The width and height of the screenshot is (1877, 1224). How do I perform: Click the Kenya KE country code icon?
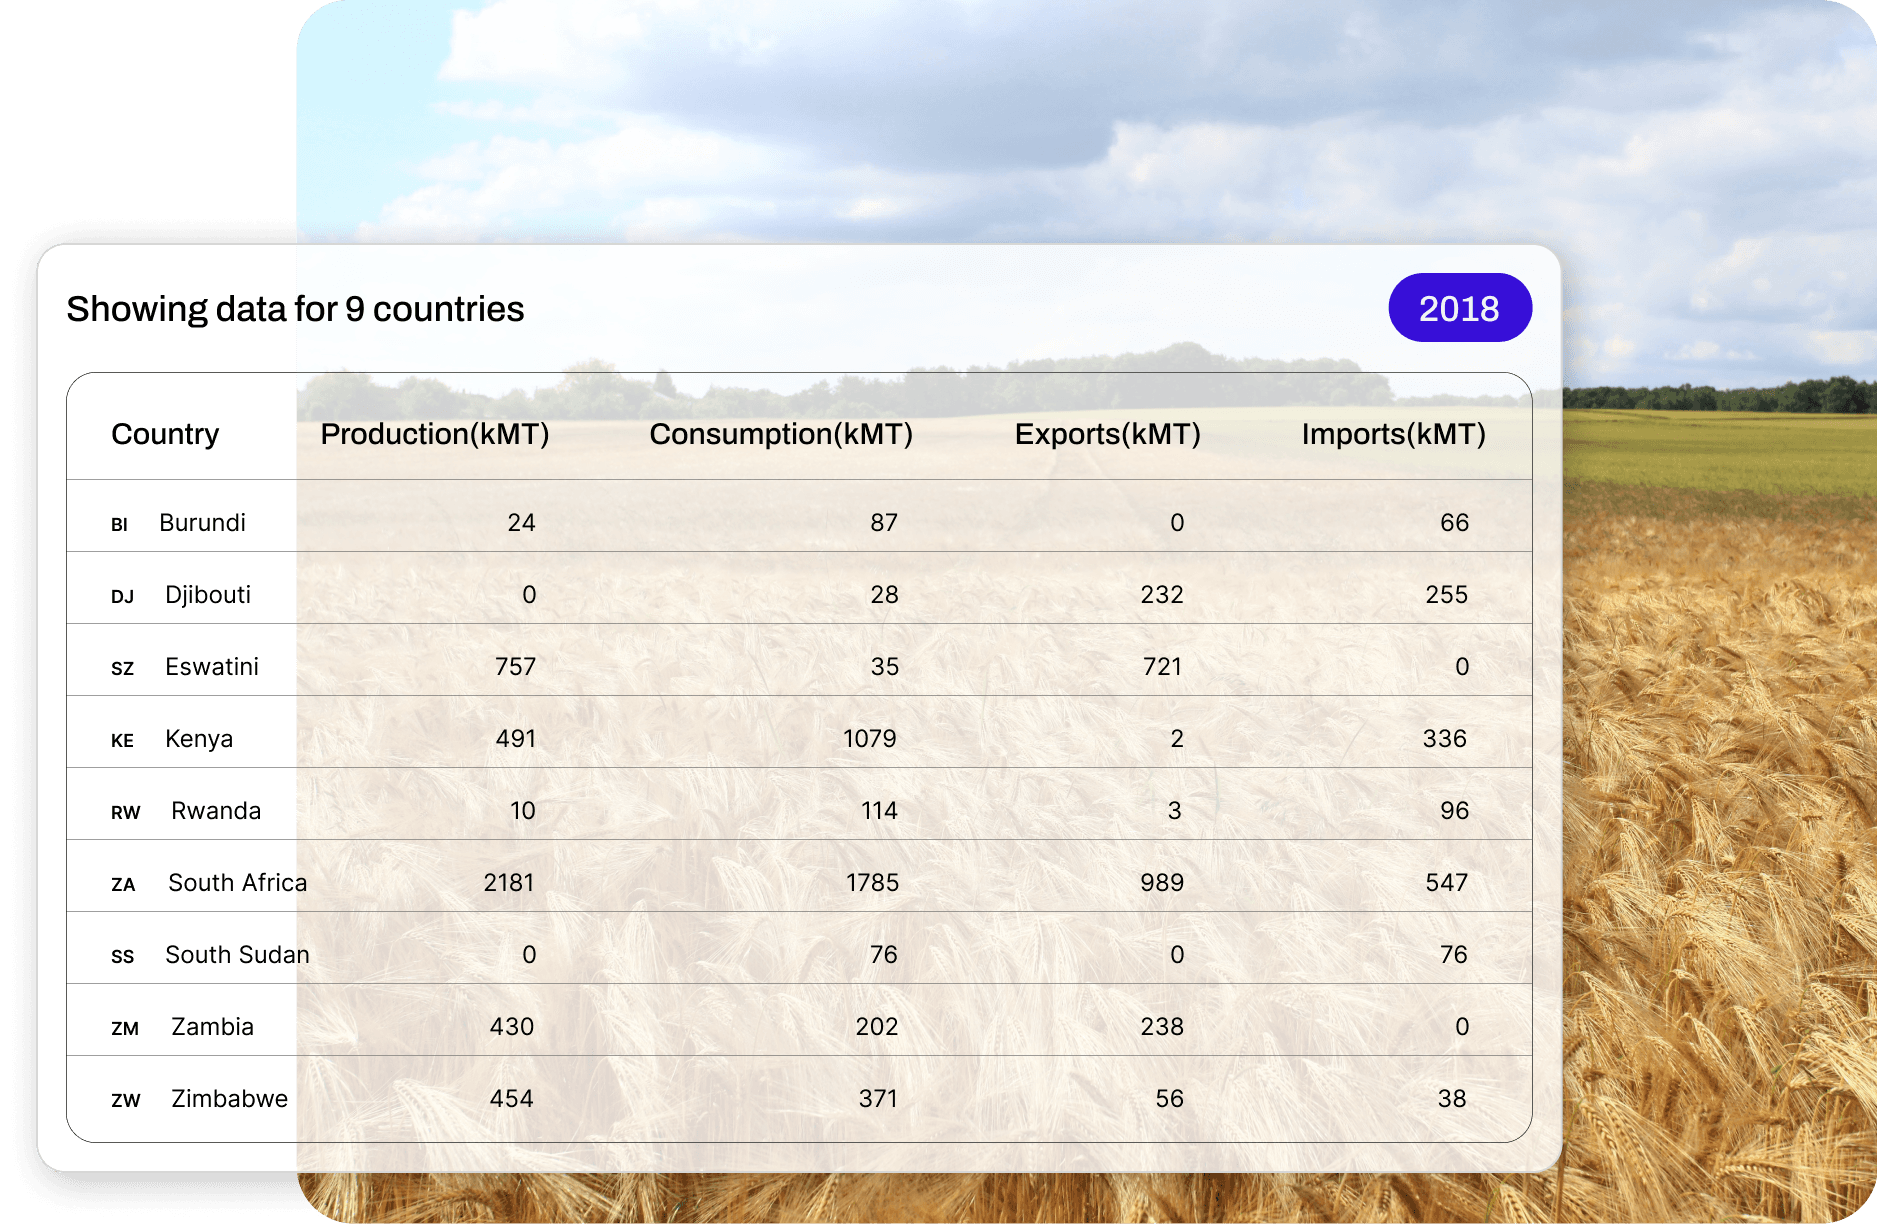(122, 741)
